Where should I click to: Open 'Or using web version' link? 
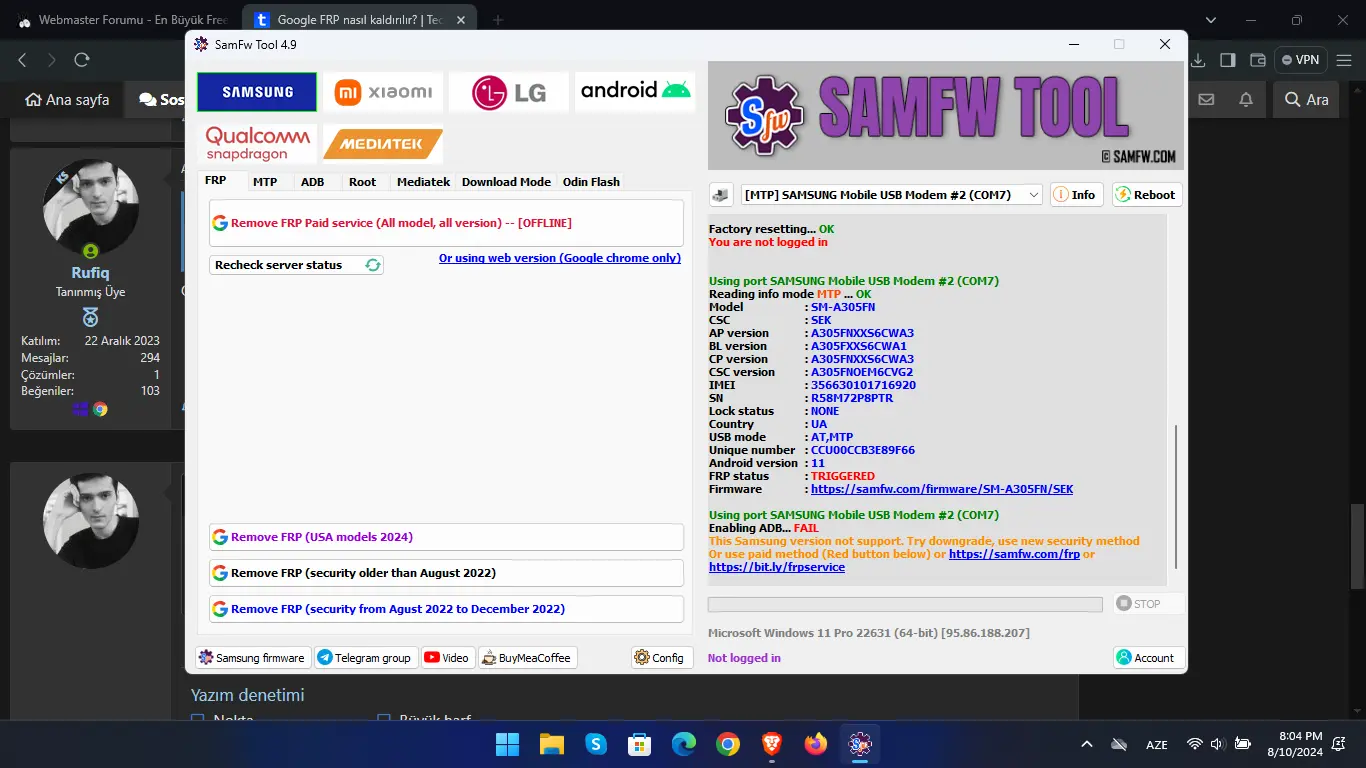pos(560,258)
